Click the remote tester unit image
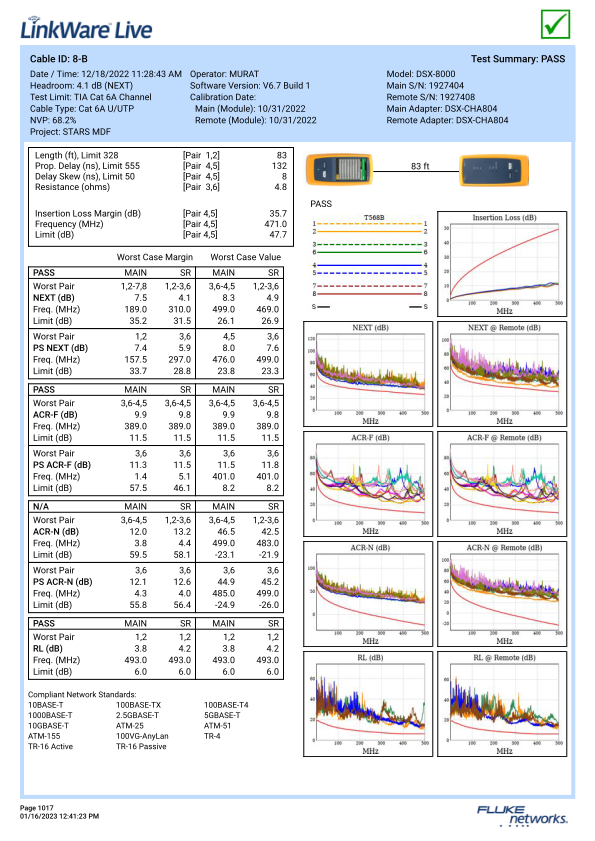This screenshot has width=595, height=841. (494, 171)
